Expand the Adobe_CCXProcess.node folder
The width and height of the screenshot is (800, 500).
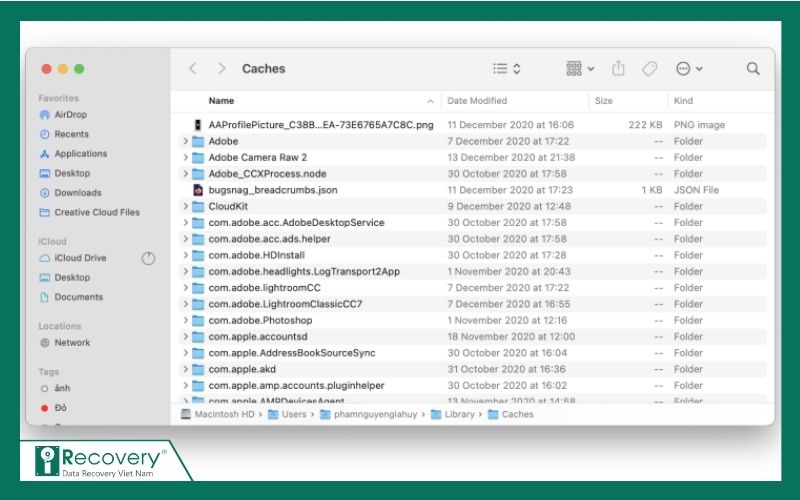click(x=186, y=174)
